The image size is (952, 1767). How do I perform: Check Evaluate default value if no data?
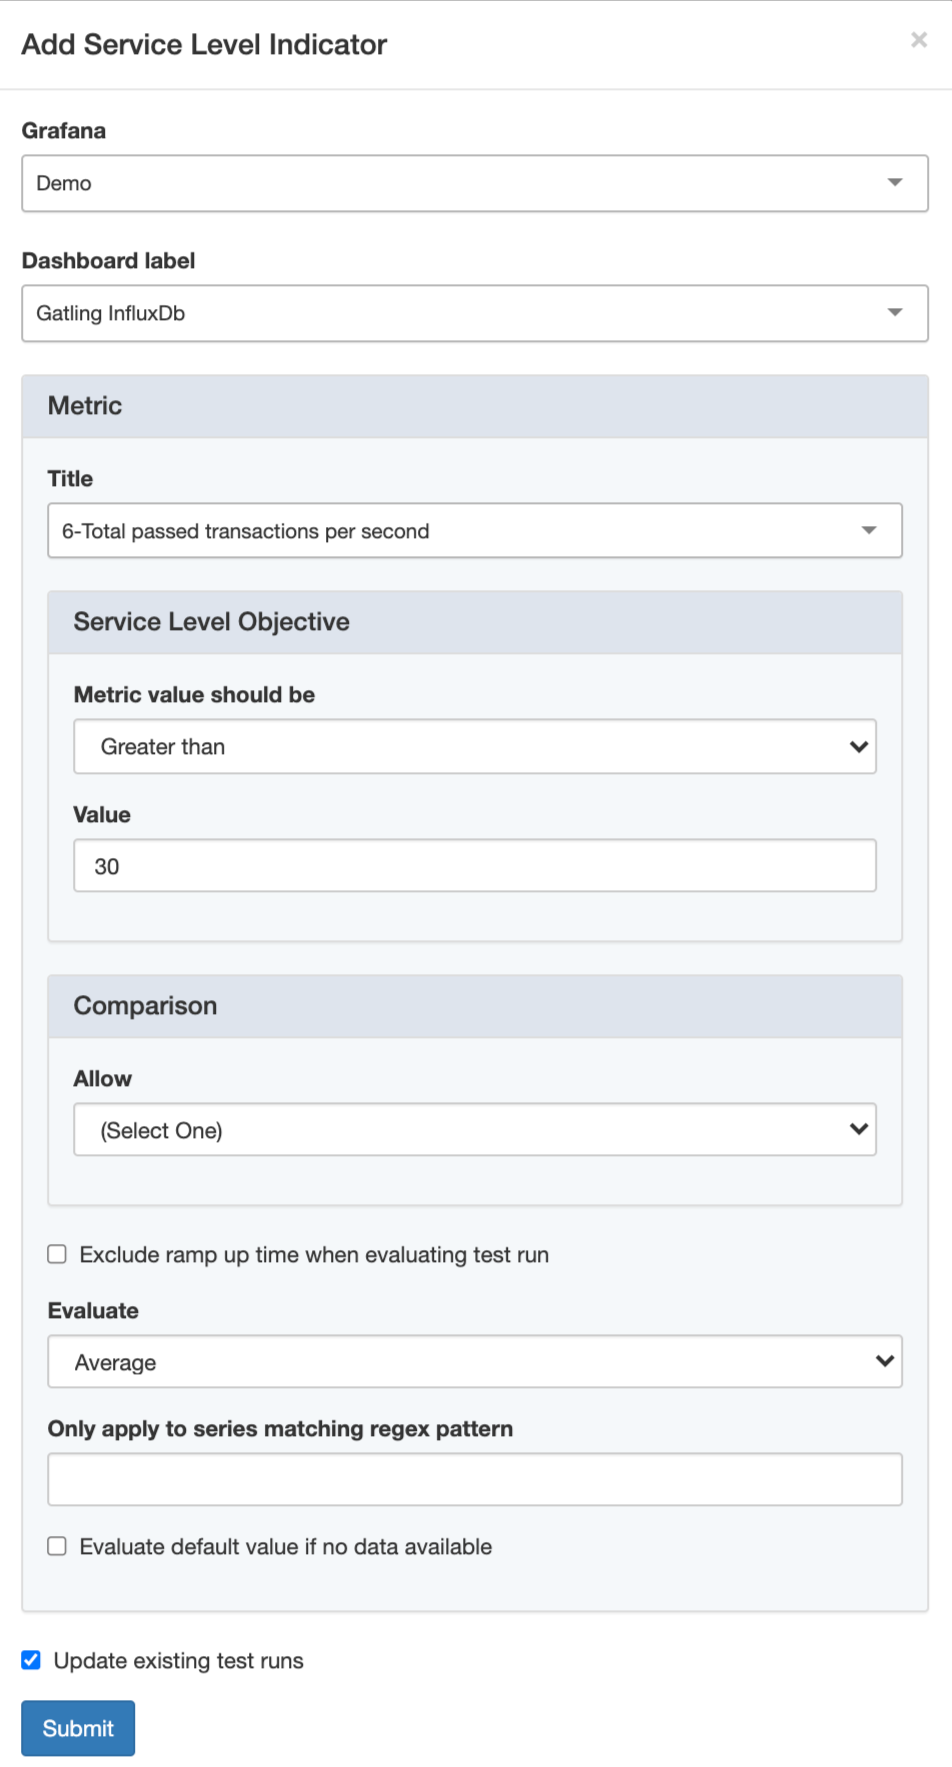tap(57, 1546)
